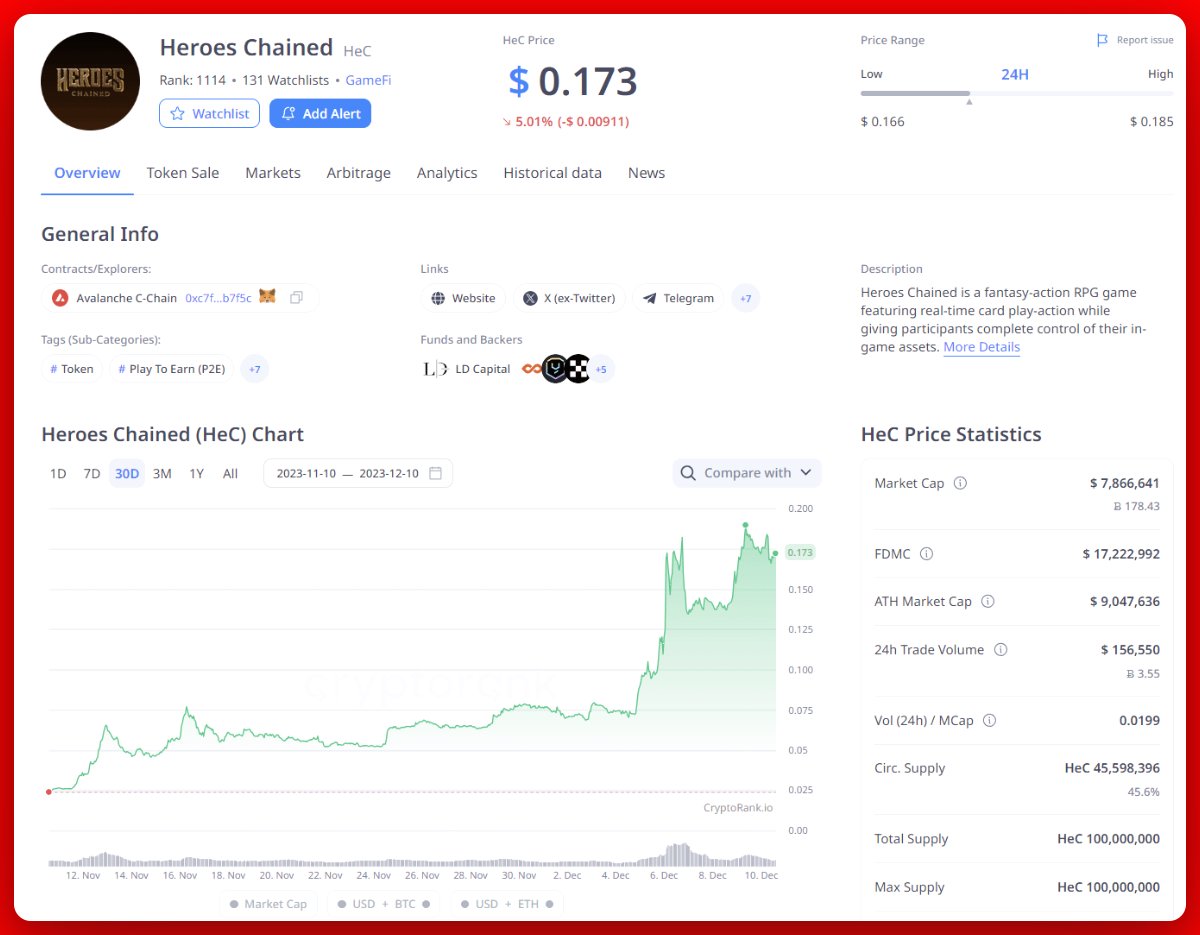The height and width of the screenshot is (935, 1200).
Task: Click the LD Capital logo icon
Action: coord(435,369)
